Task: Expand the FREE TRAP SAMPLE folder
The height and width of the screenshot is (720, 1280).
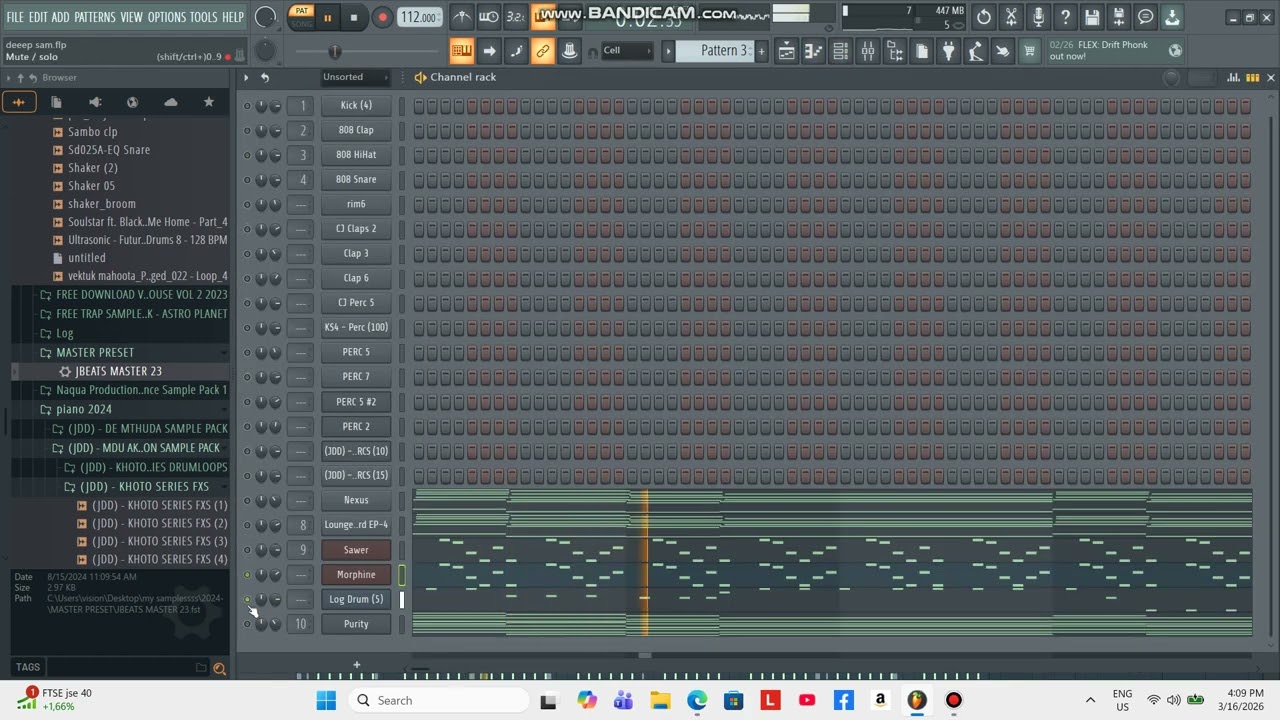Action: (141, 314)
